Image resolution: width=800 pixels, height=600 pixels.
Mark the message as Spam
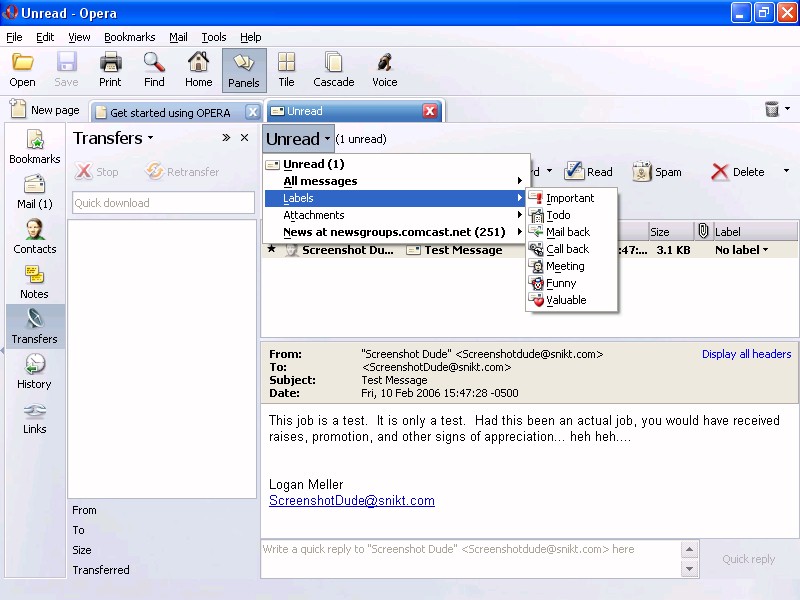point(657,172)
